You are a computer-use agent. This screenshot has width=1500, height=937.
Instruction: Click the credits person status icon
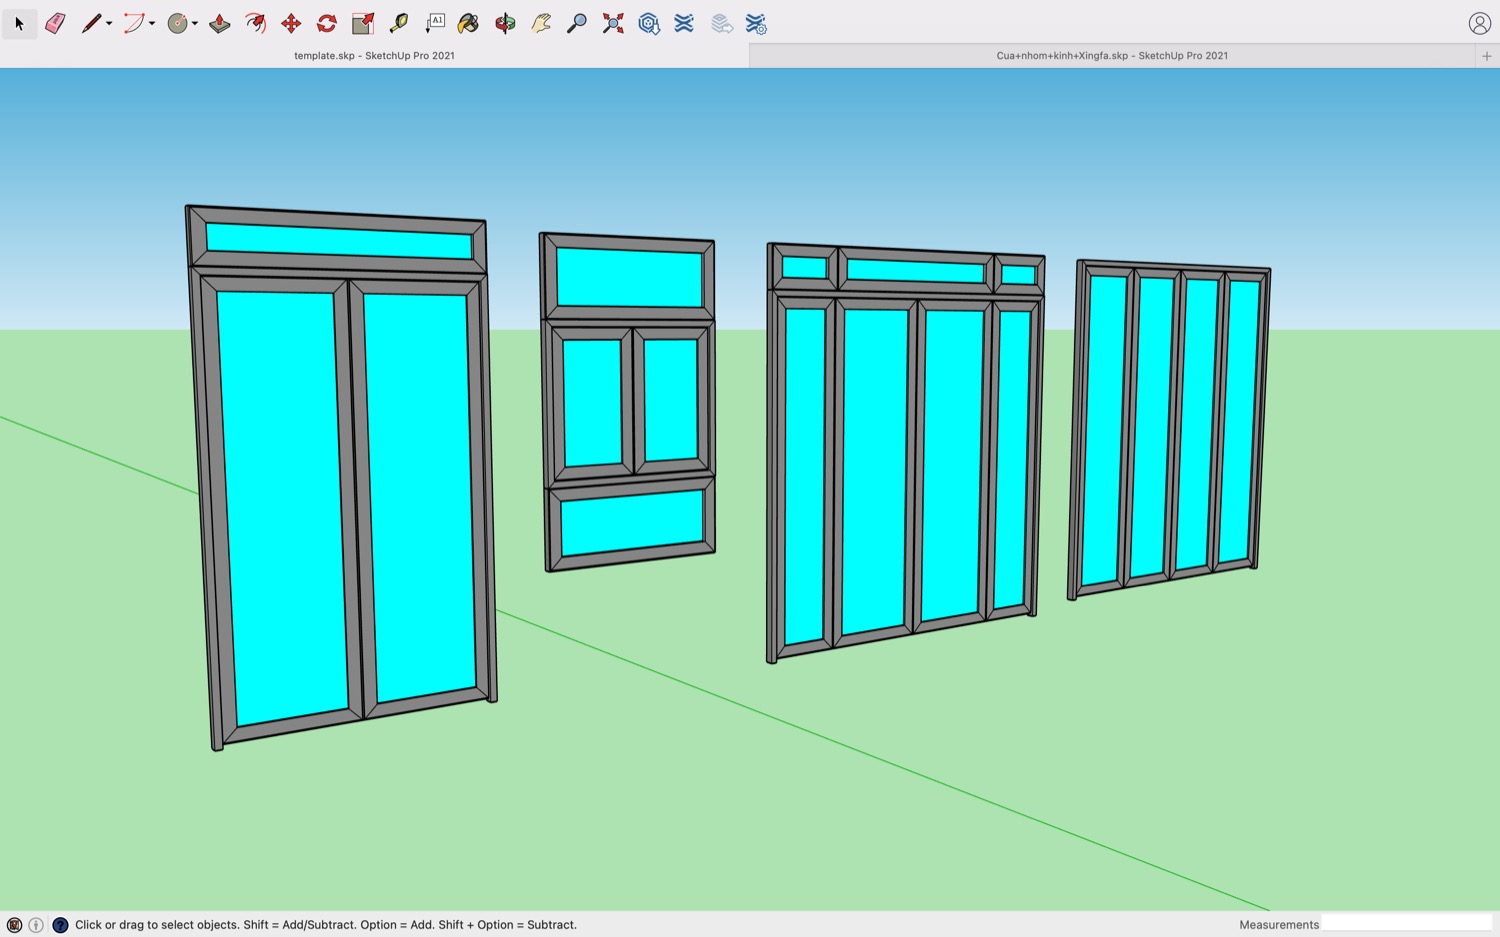(x=36, y=925)
